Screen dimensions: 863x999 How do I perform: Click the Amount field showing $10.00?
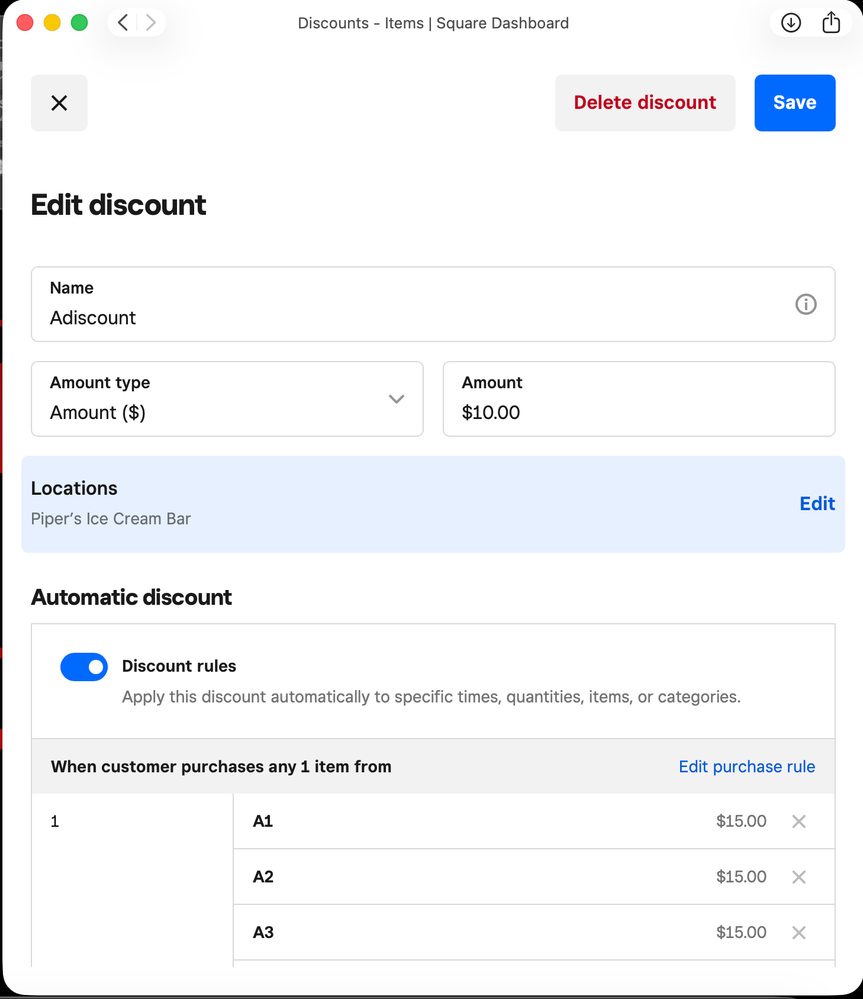click(638, 412)
